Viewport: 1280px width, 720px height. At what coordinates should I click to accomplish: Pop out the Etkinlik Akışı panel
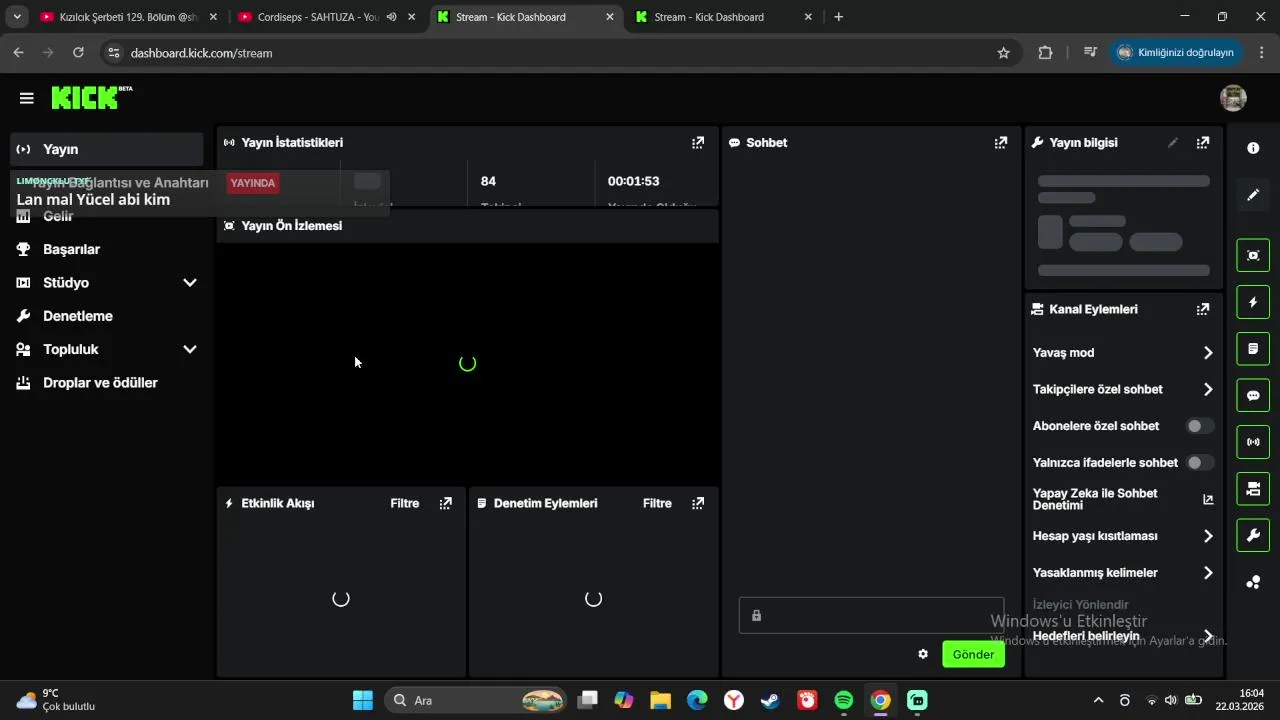click(446, 503)
